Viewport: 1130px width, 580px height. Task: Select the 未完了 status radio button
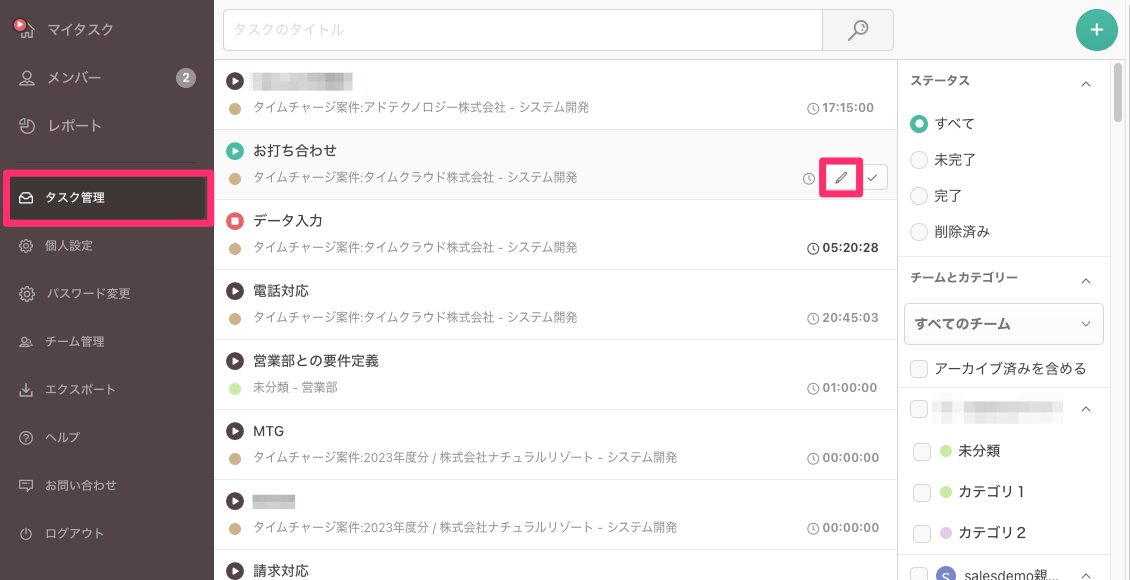point(919,160)
